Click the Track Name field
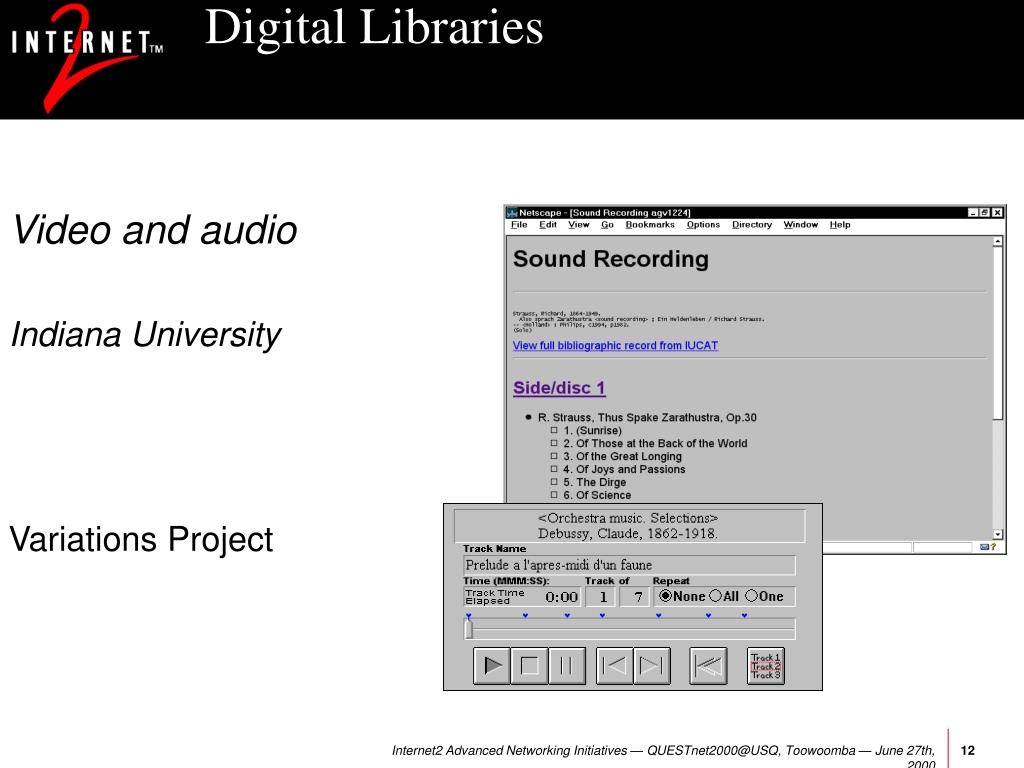The height and width of the screenshot is (768, 1024). click(629, 565)
